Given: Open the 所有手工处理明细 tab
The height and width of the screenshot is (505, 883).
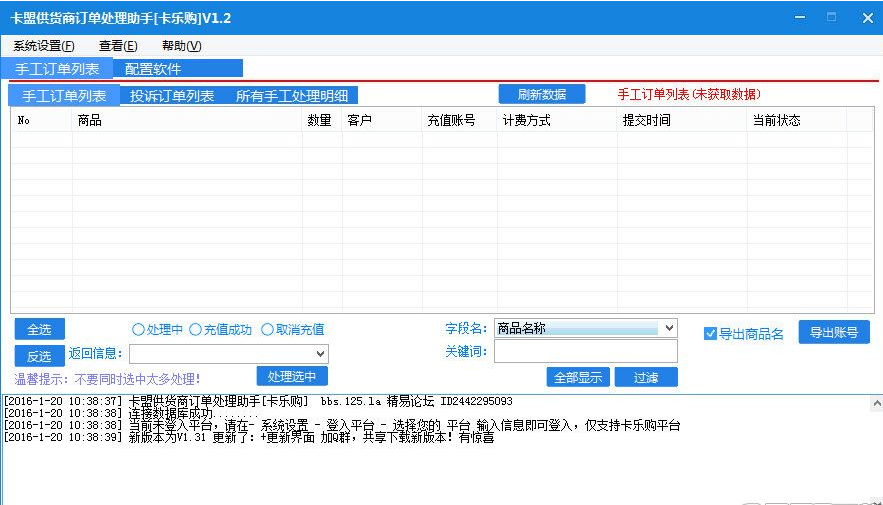Looking at the screenshot, I should coord(292,96).
